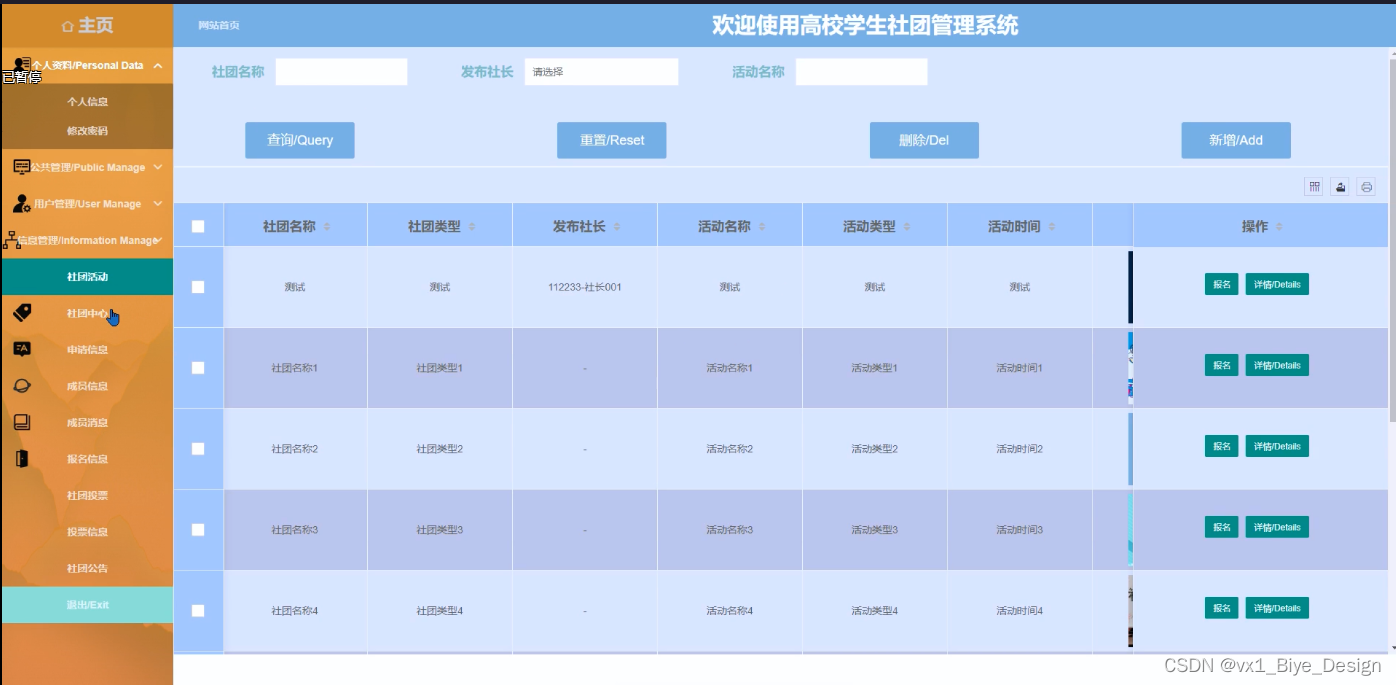
Task: Open 详情/Details for 社团名称3 row
Action: point(1277,527)
